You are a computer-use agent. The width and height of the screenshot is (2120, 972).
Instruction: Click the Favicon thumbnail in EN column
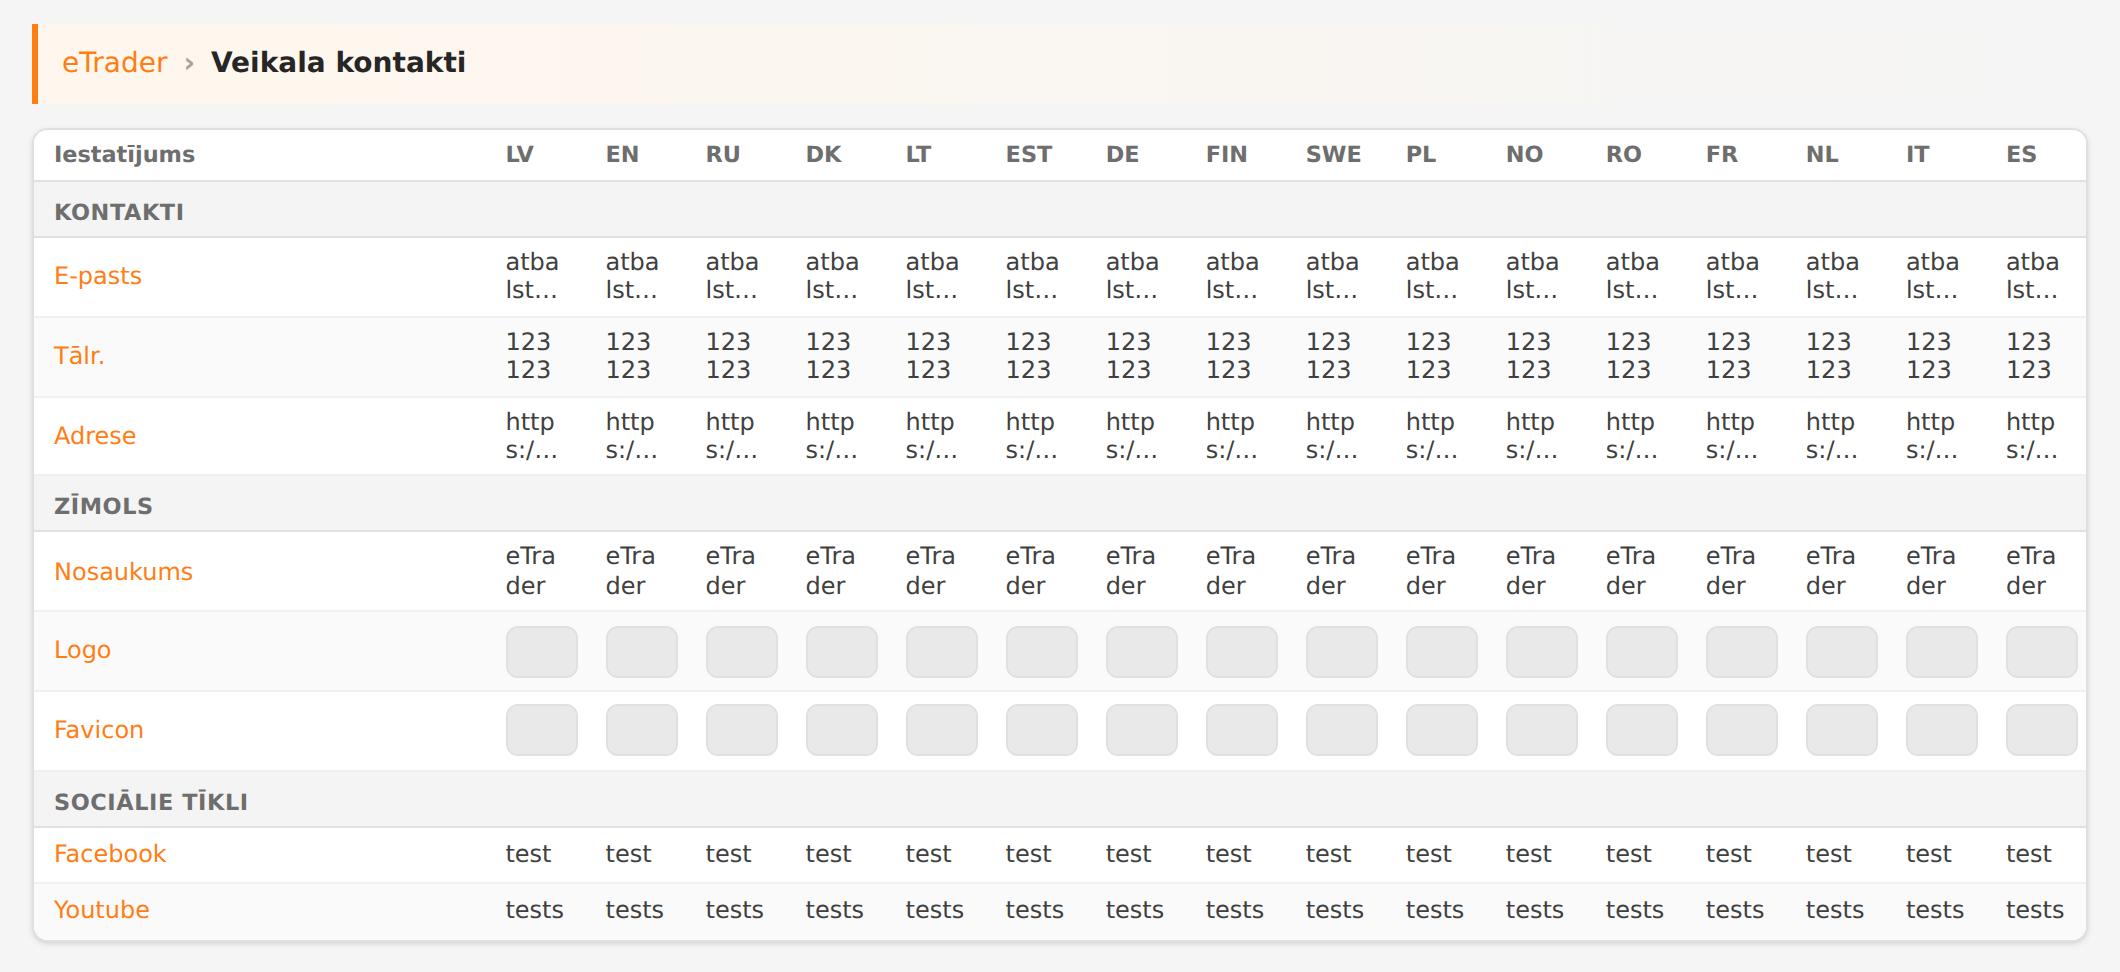click(x=642, y=730)
